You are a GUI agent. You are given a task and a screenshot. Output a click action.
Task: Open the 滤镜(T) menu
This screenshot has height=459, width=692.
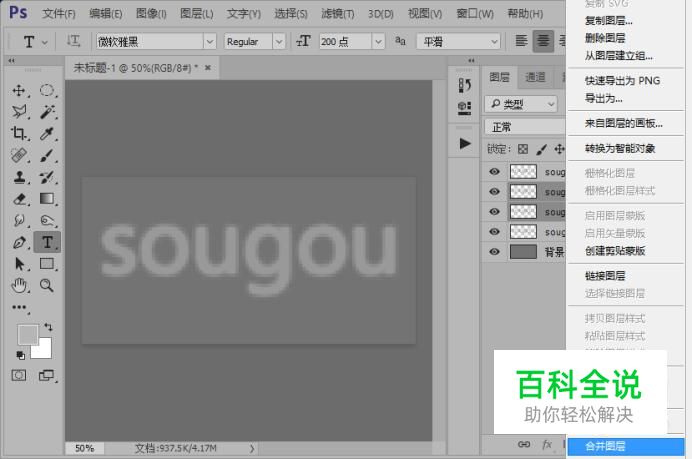click(338, 14)
